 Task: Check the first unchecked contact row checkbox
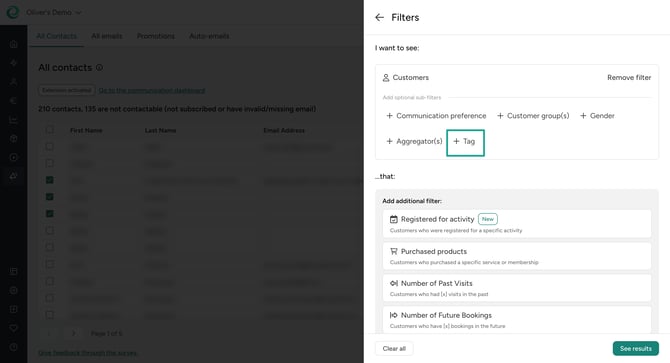pos(50,146)
